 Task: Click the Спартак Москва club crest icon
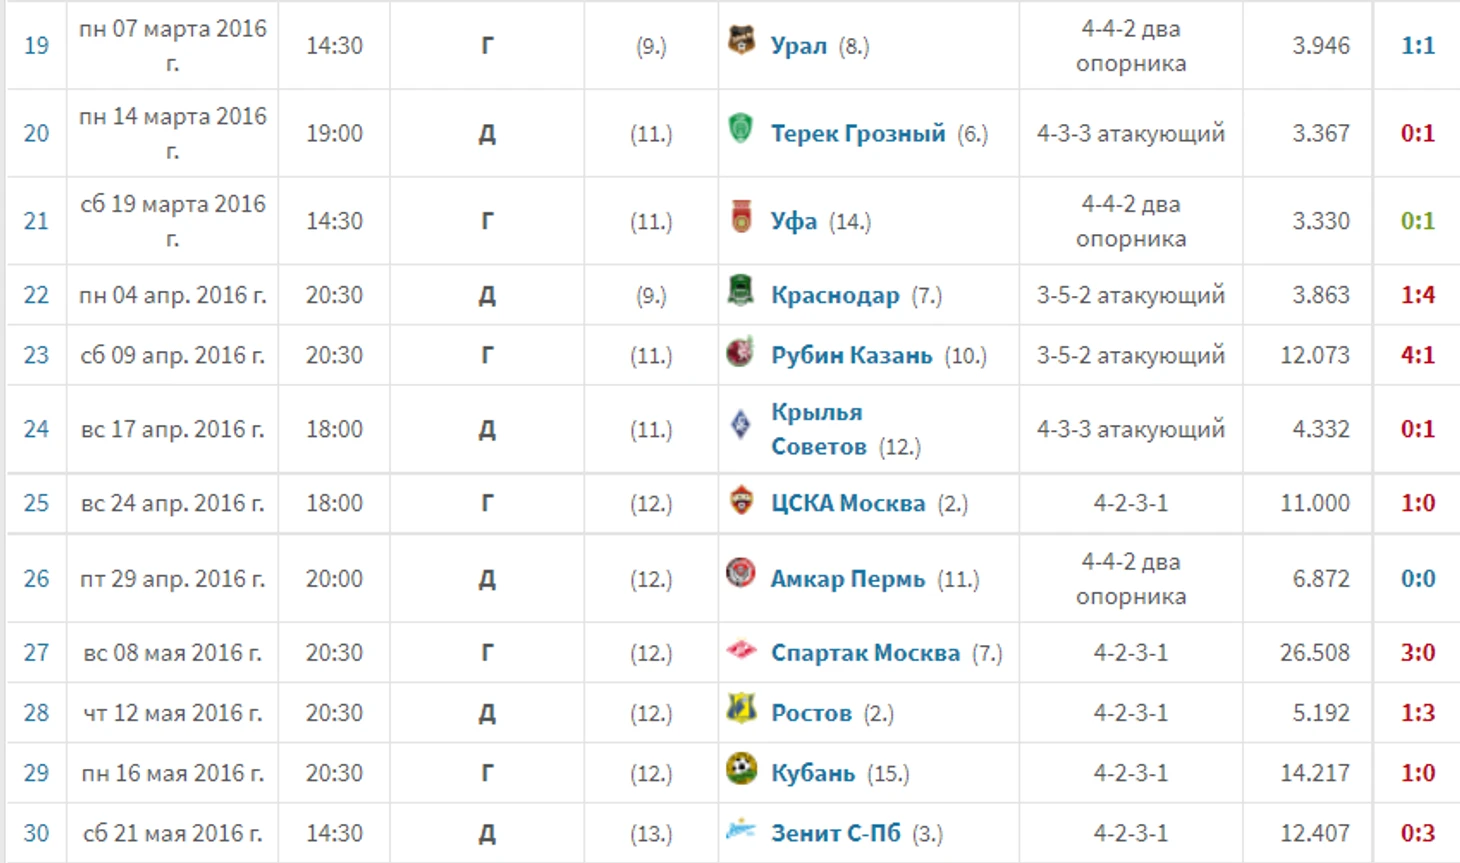point(741,650)
